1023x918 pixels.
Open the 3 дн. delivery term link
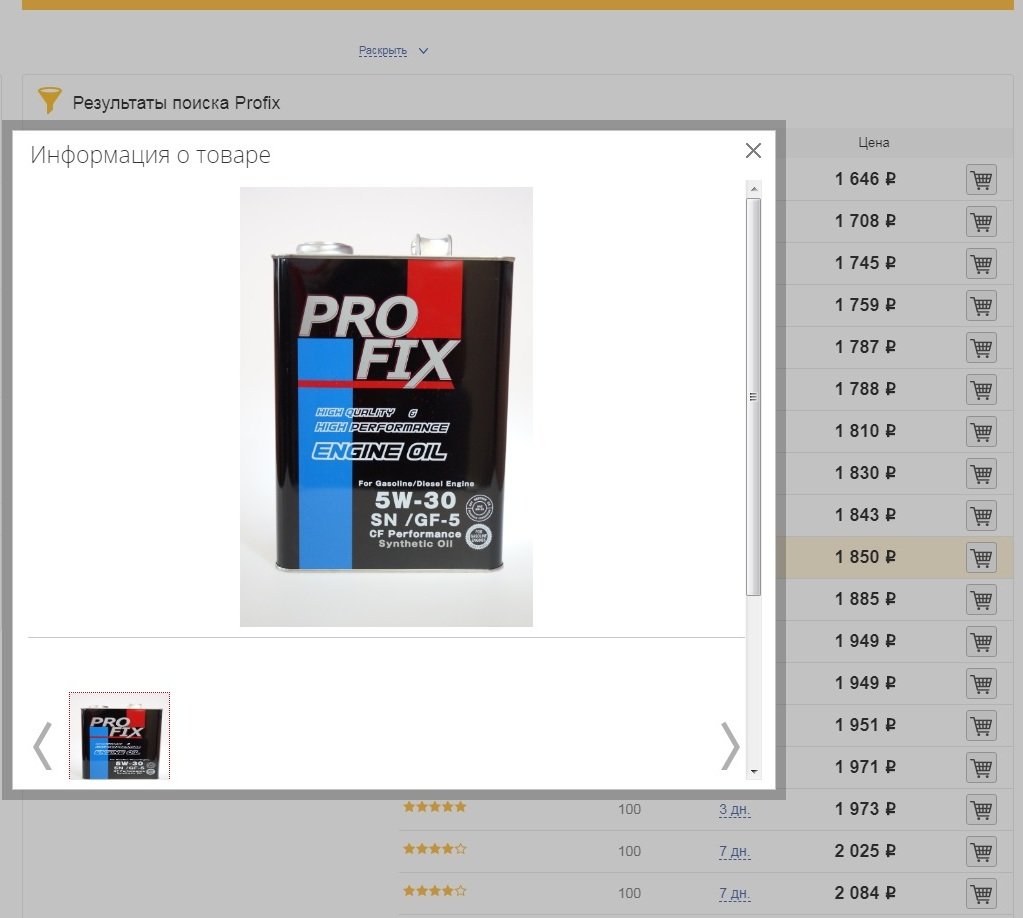click(735, 810)
